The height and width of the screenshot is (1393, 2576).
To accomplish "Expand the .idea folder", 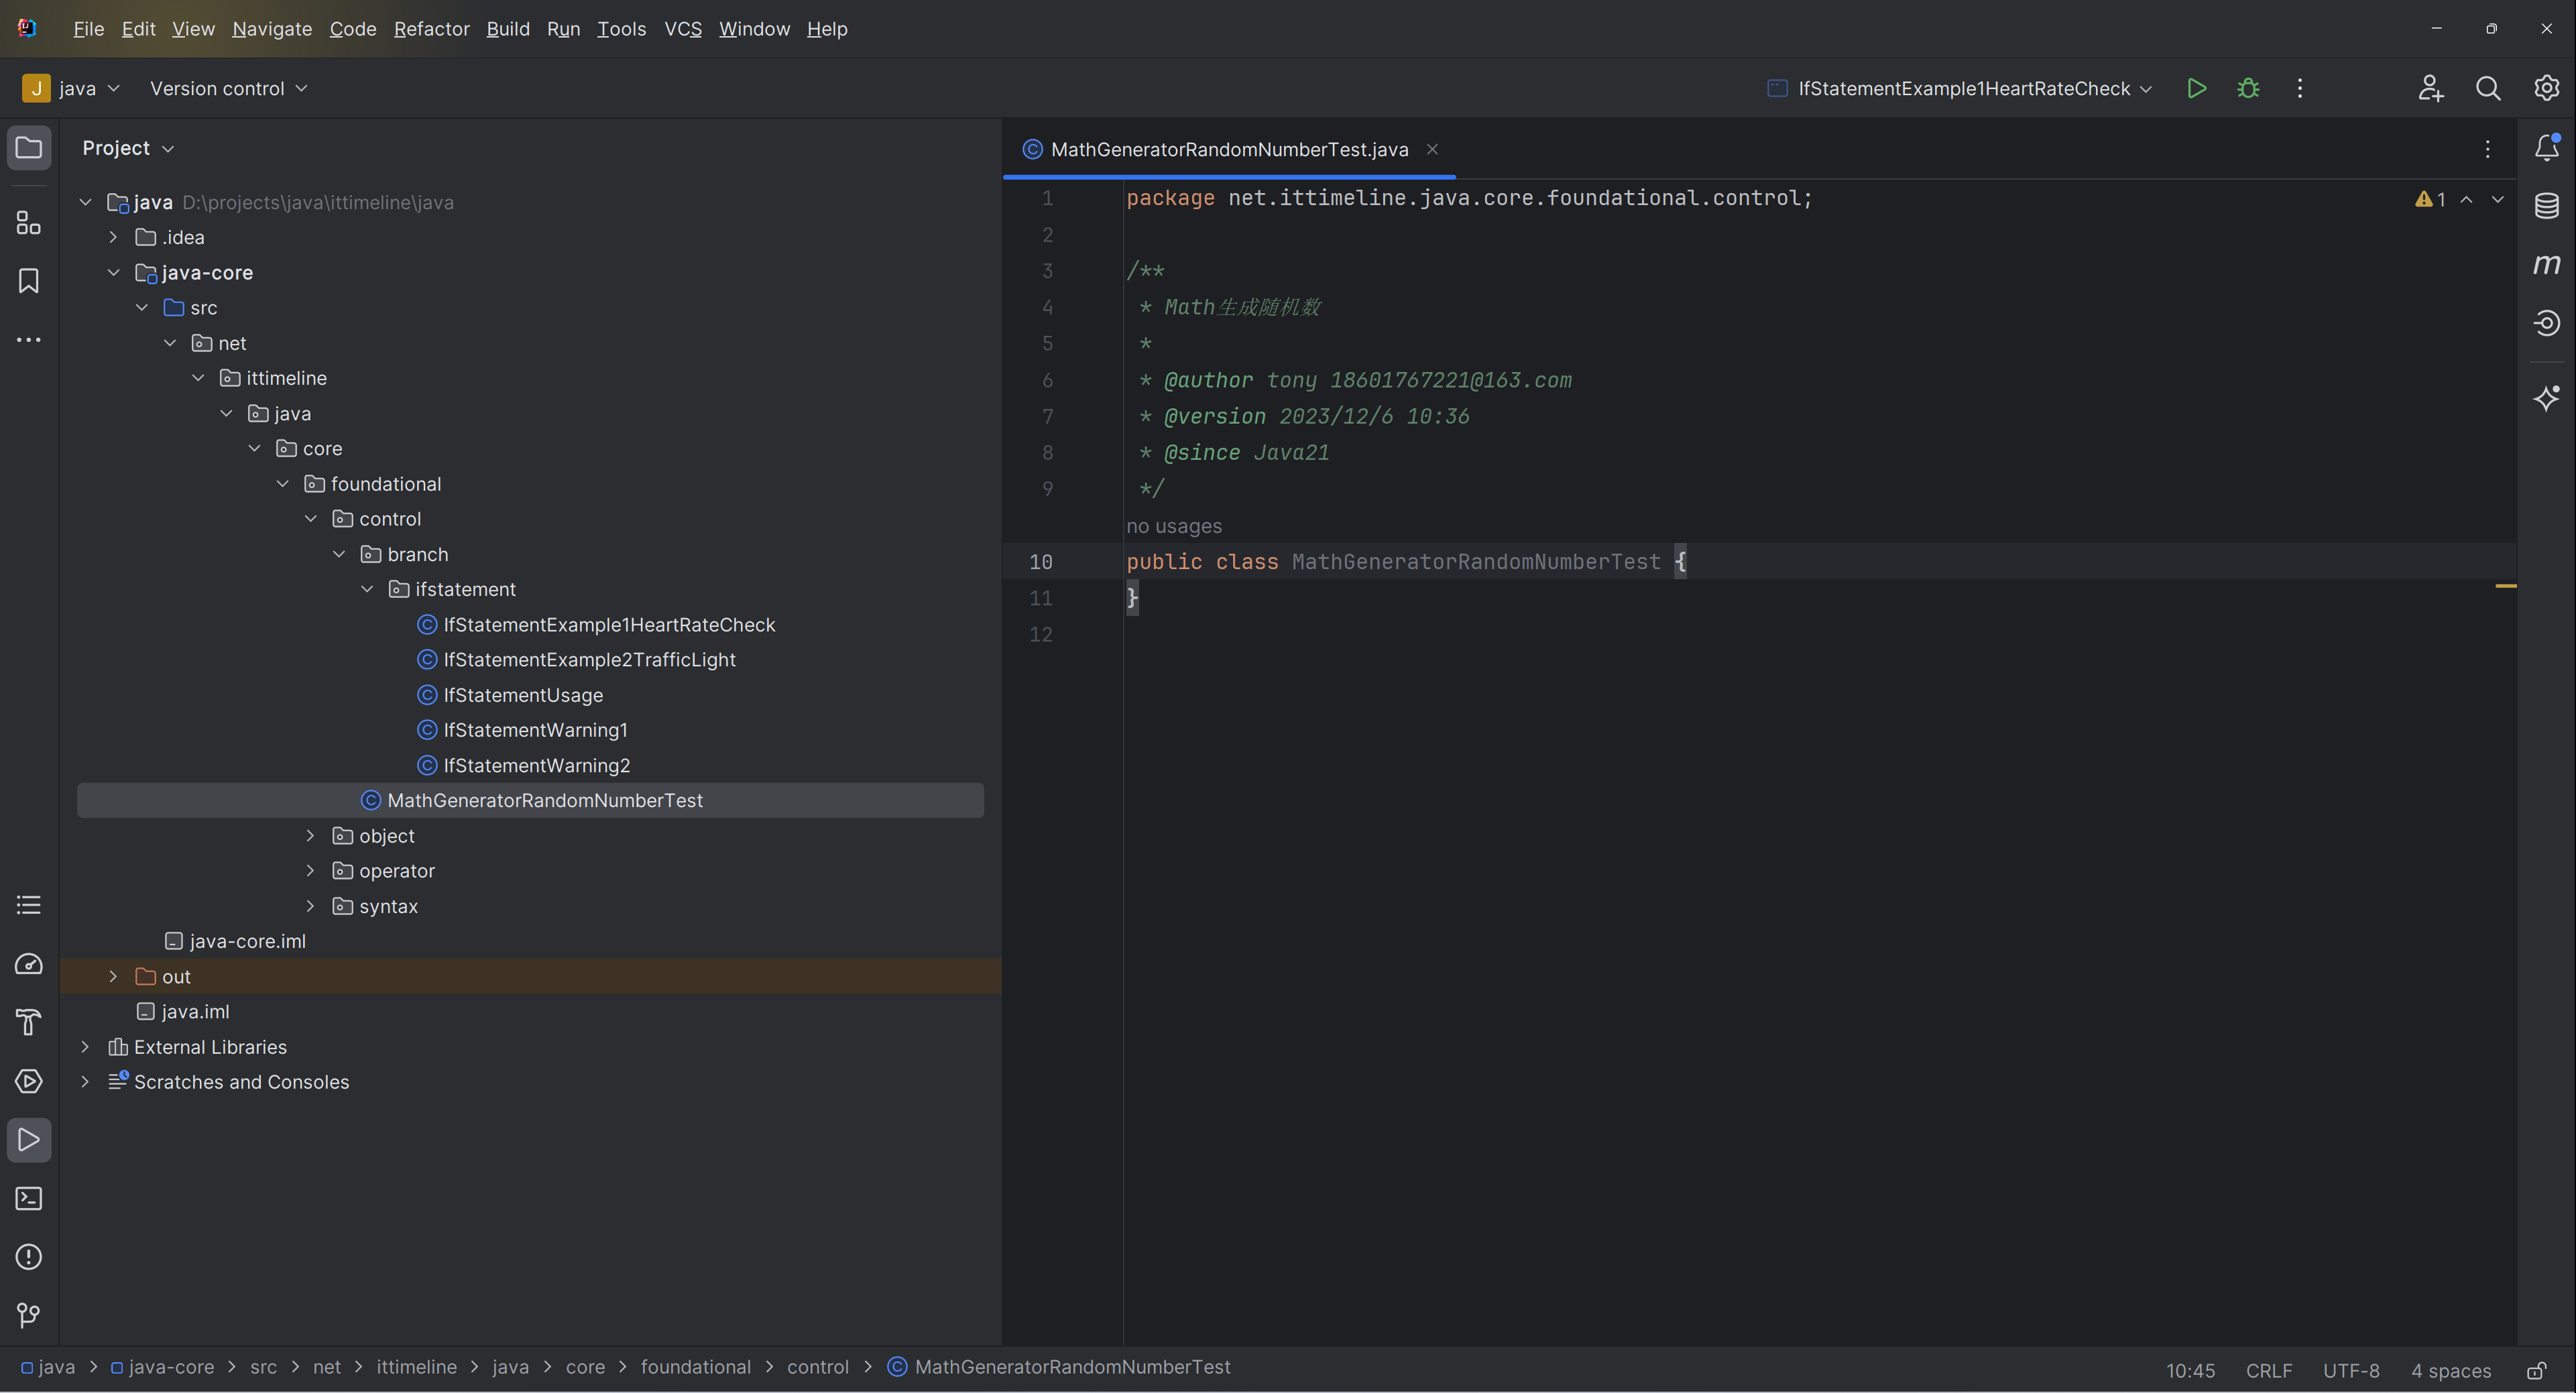I will tap(113, 237).
